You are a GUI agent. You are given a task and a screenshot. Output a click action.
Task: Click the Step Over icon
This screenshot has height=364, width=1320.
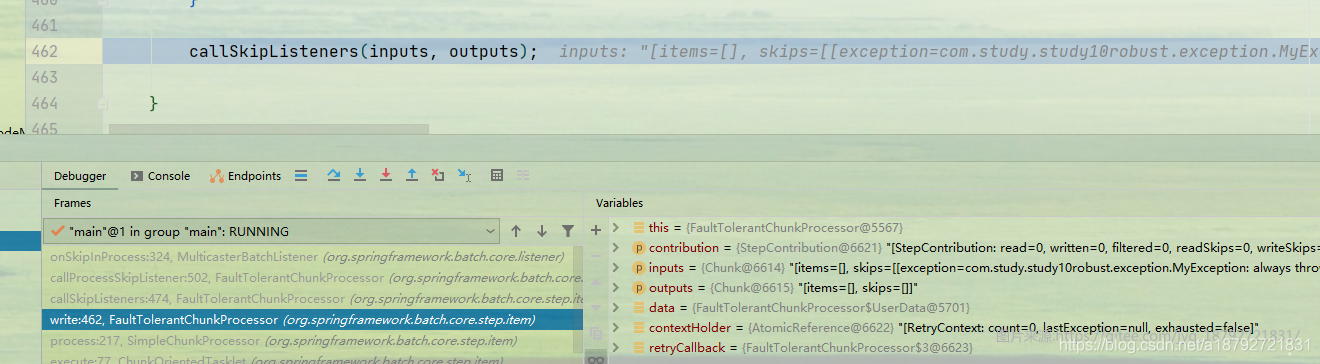pos(334,175)
